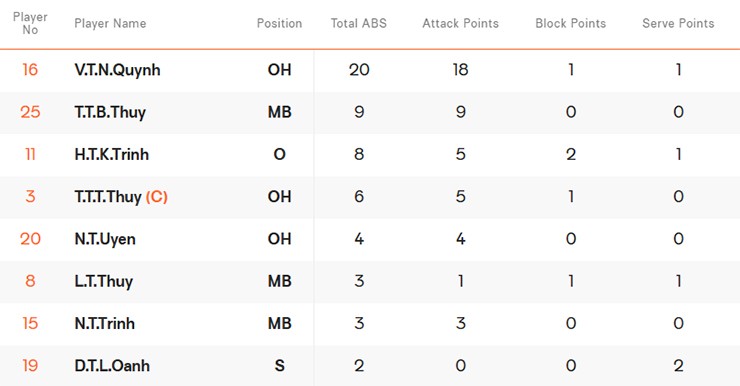Select player T.T.B.Thuy's name

pos(110,112)
